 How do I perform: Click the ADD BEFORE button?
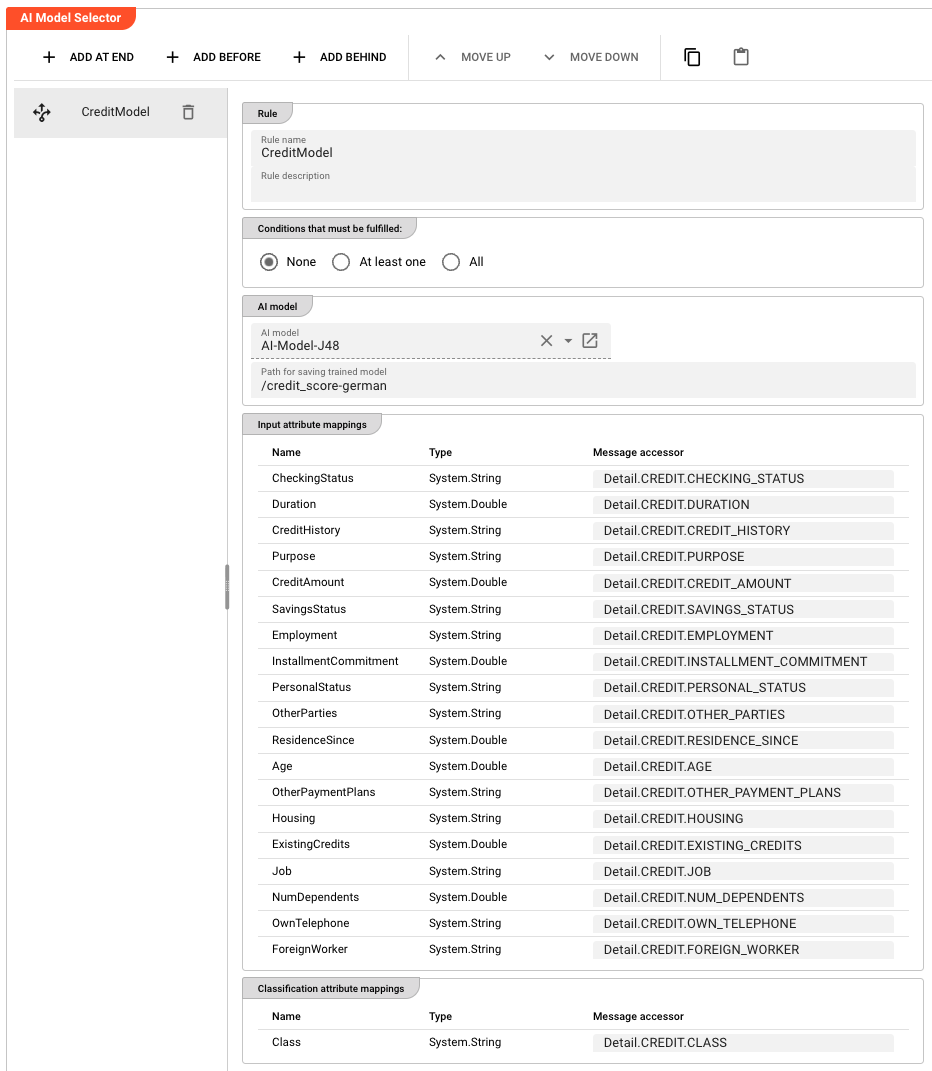click(212, 57)
